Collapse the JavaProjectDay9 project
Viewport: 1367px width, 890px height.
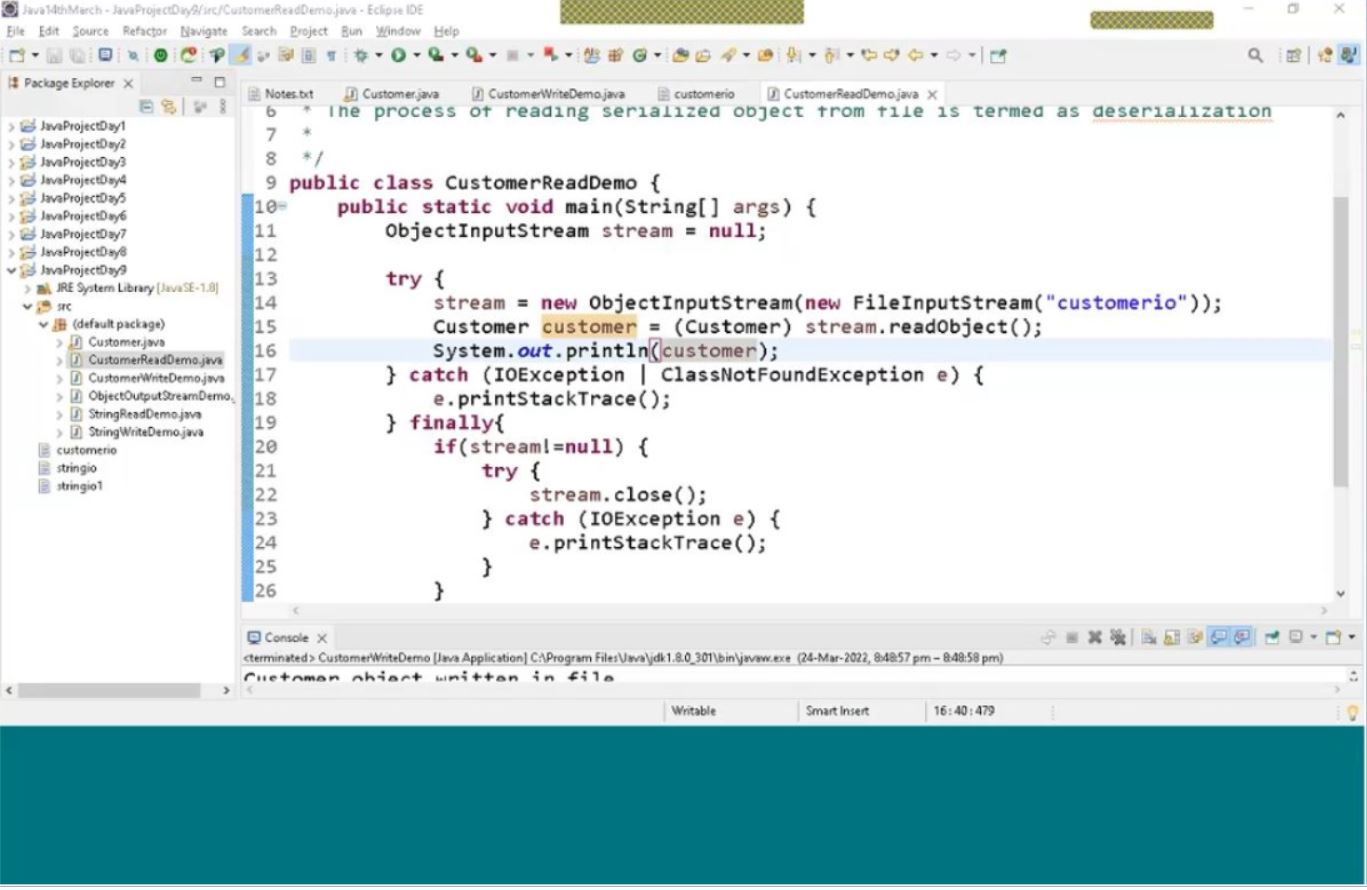pos(11,270)
